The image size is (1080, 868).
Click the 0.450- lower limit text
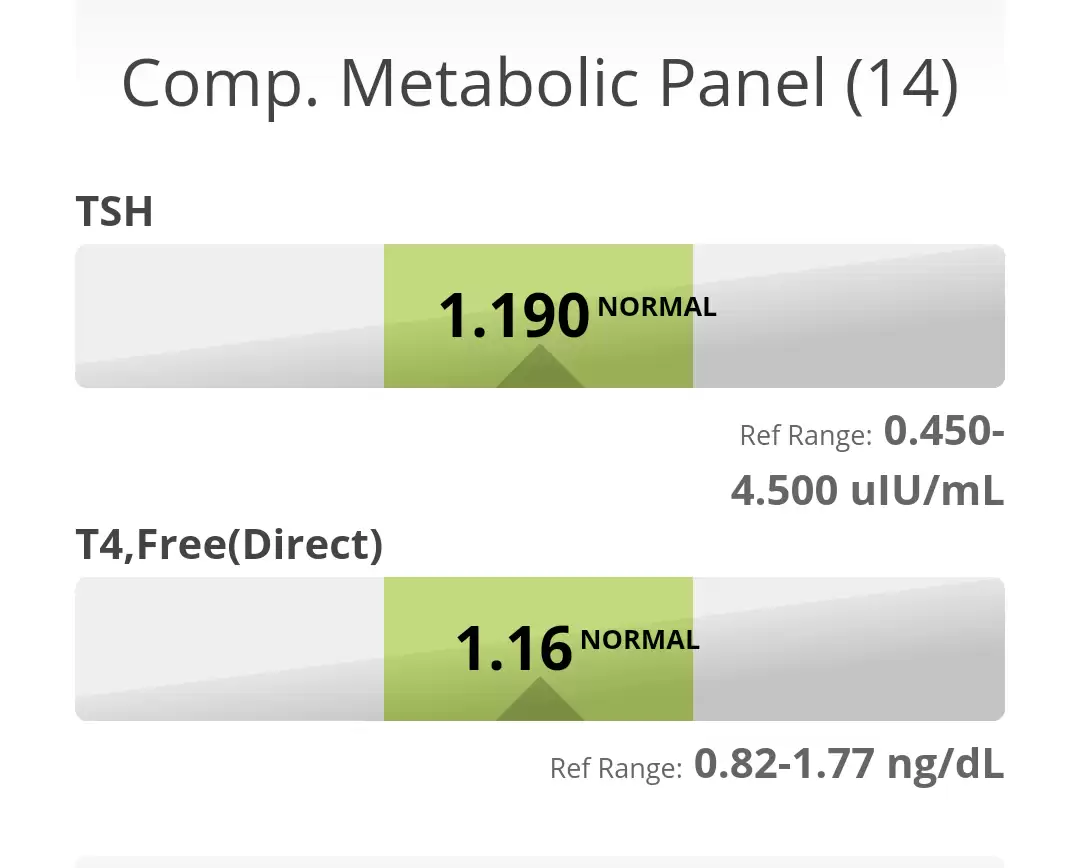pos(944,432)
